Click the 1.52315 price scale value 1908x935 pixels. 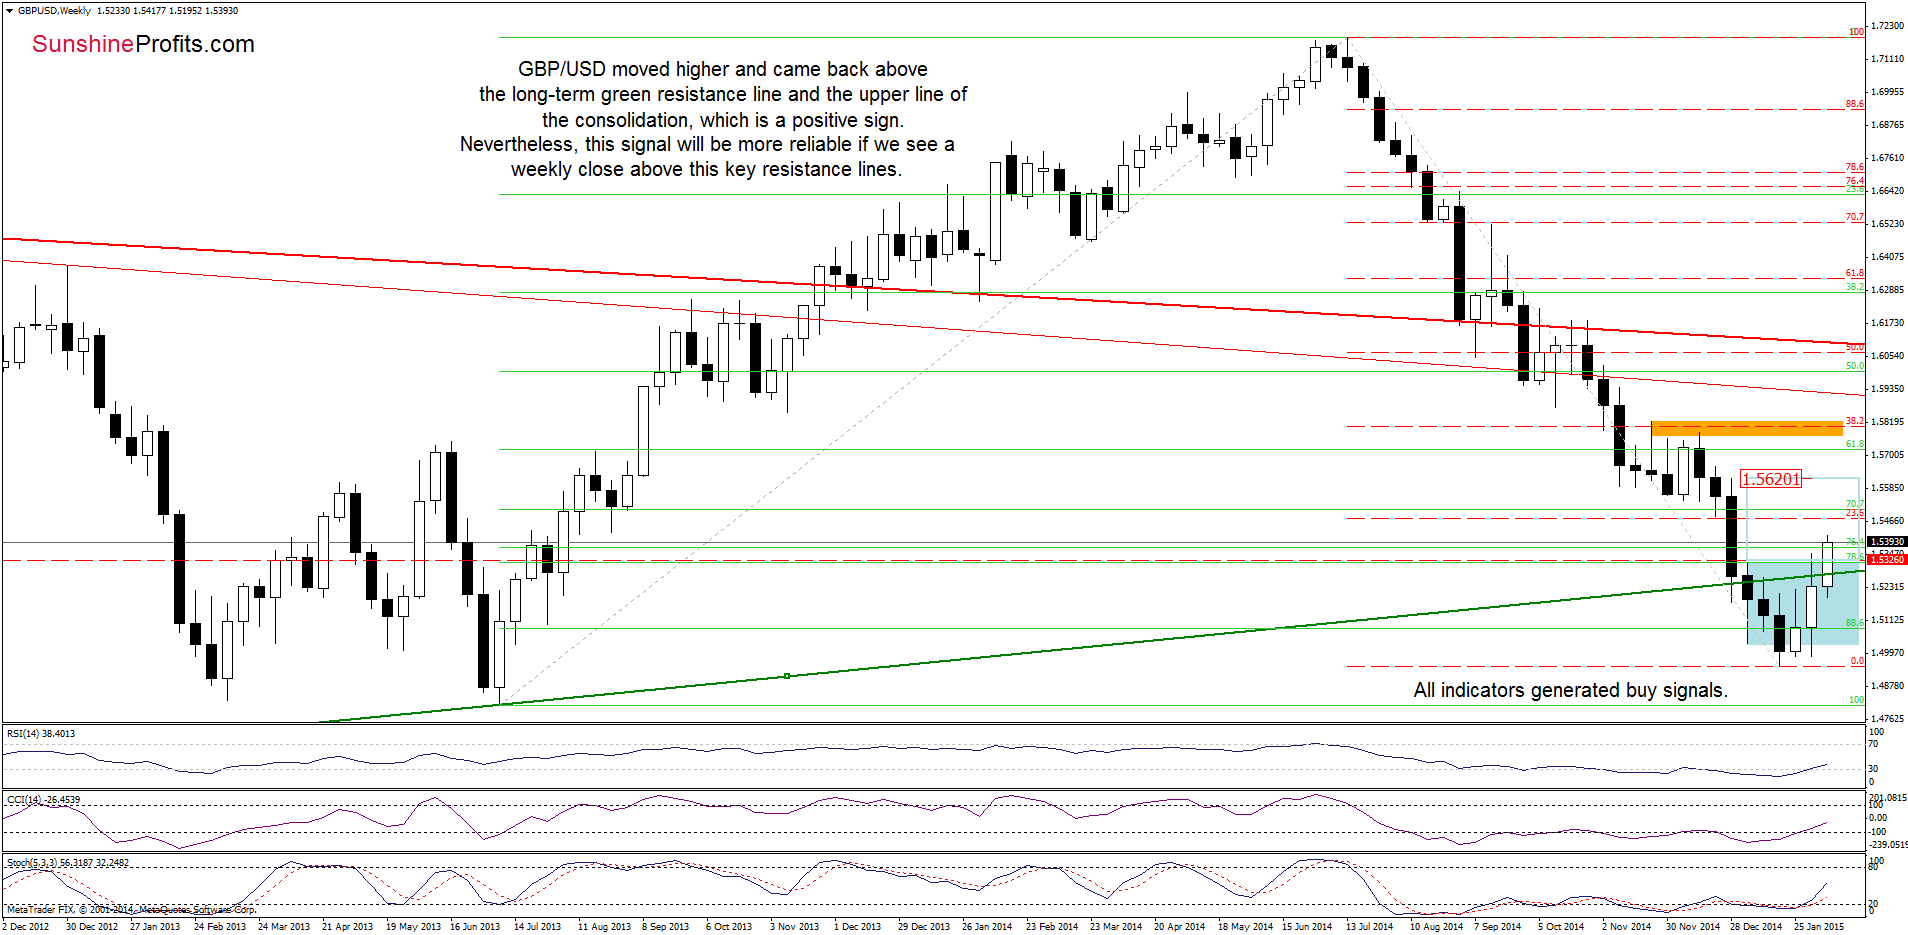(x=1887, y=586)
